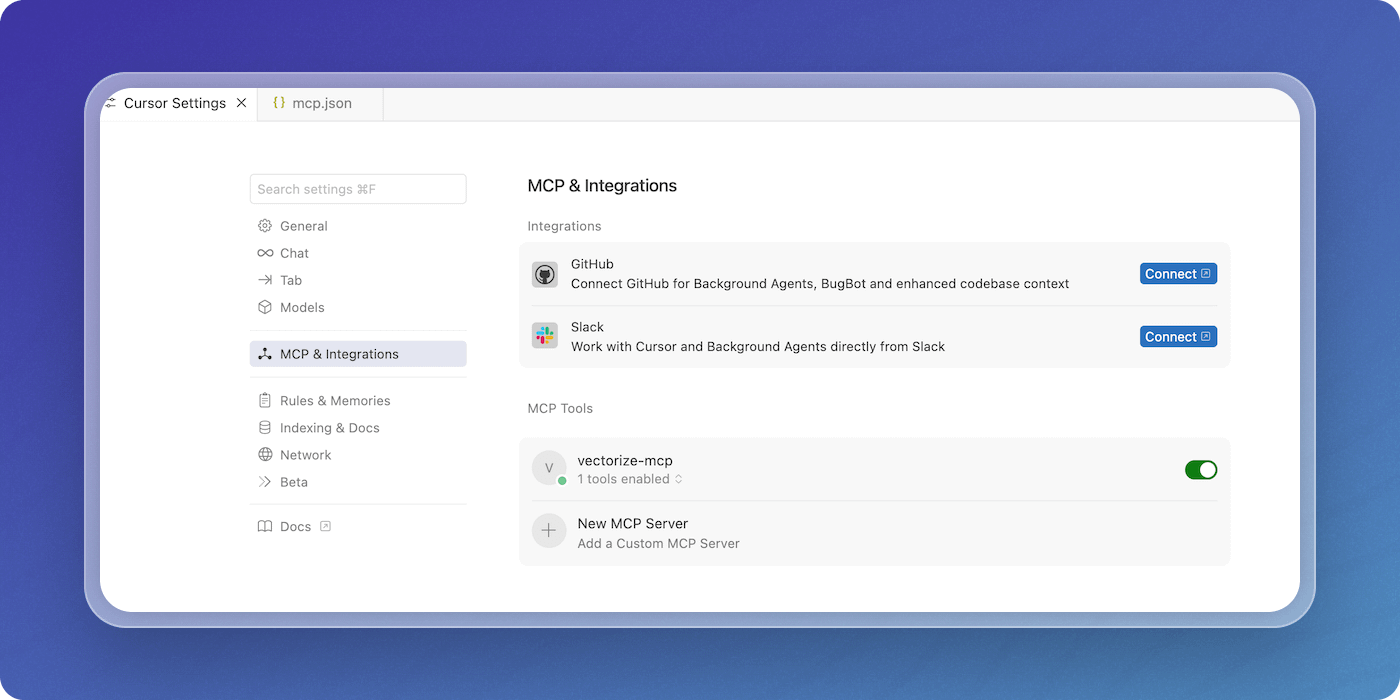
Task: Click the vectorize-mcp avatar icon
Action: pyautogui.click(x=549, y=468)
